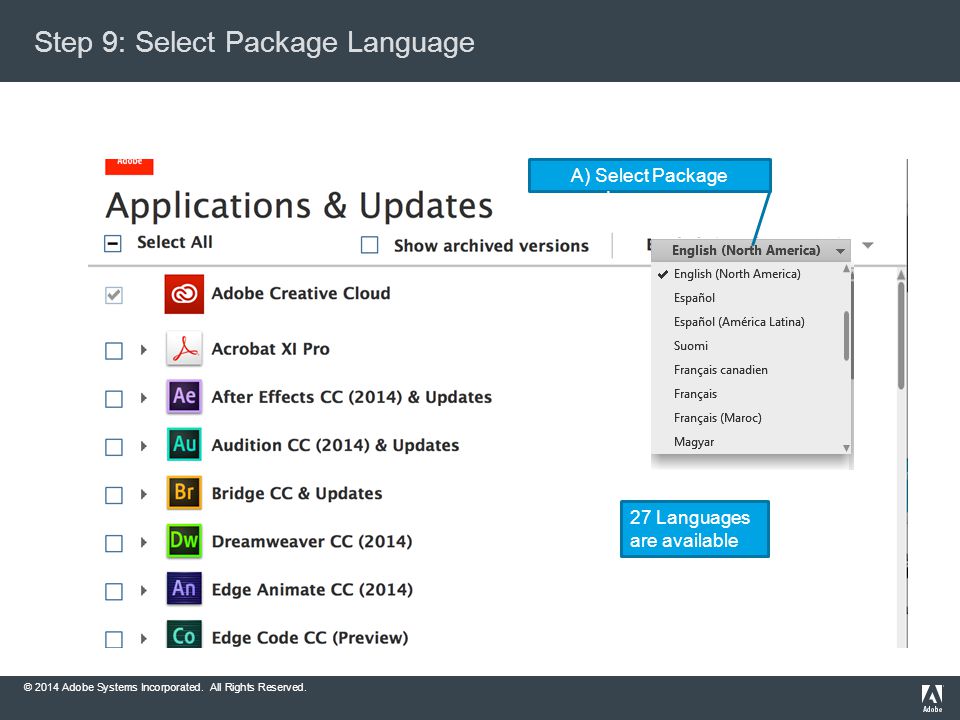Check the Bridge CC & Updates checkbox
Image resolution: width=960 pixels, height=720 pixels.
click(114, 495)
